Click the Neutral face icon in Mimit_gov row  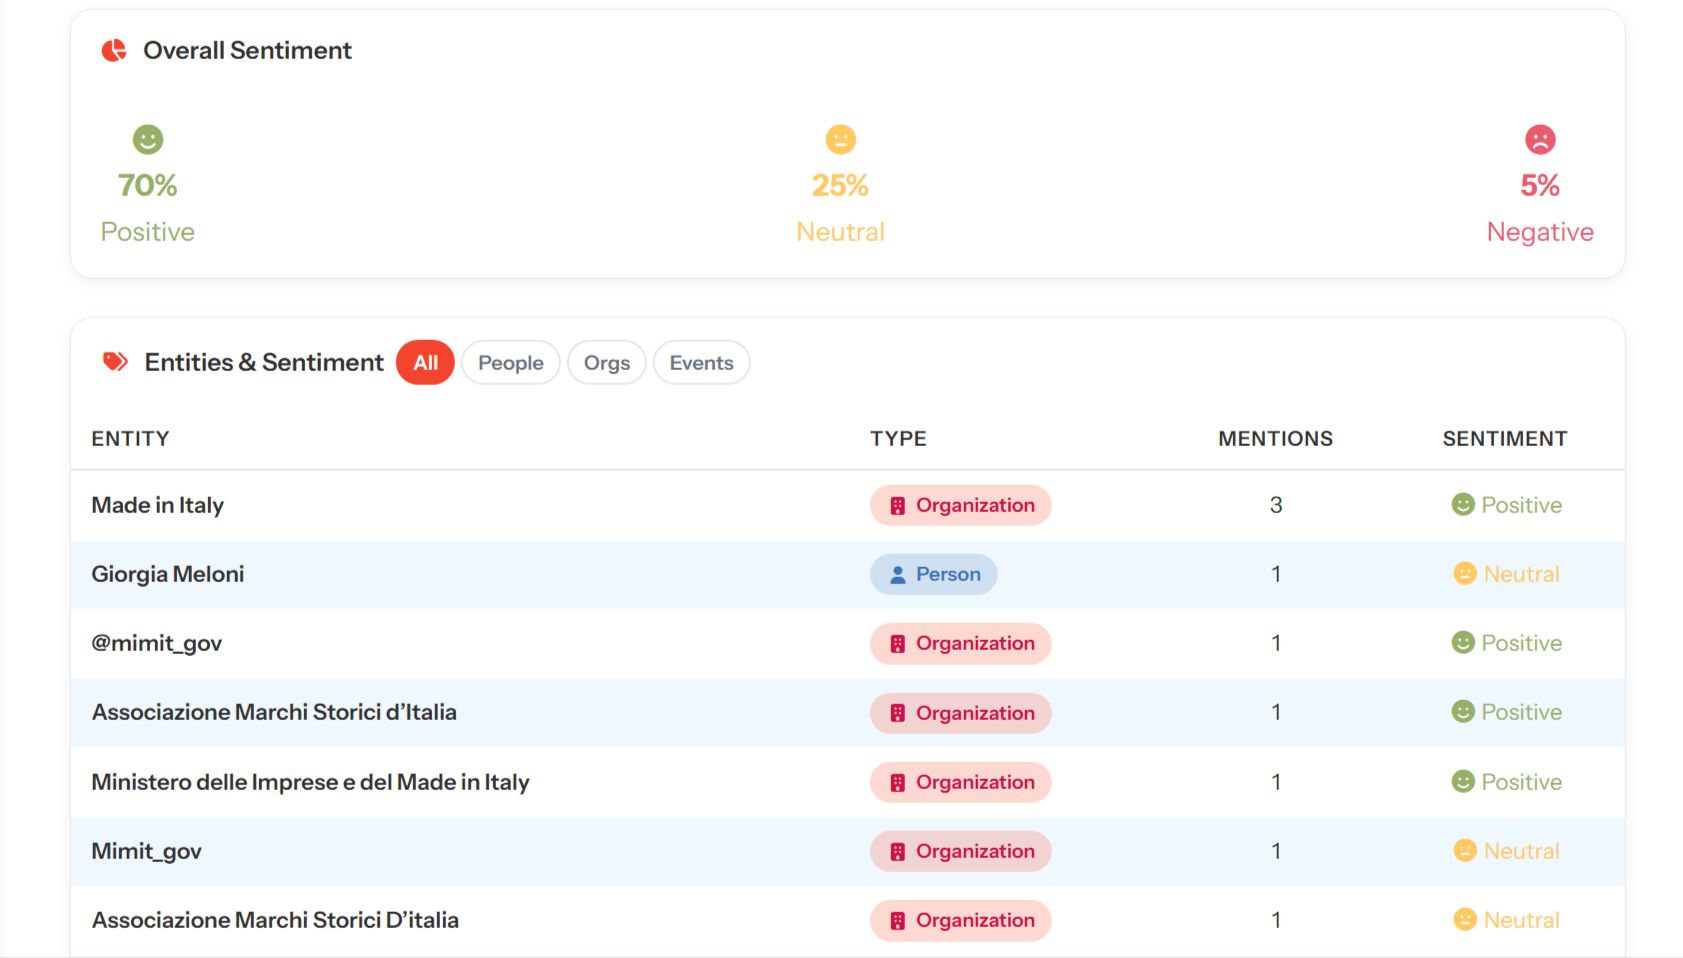(1464, 851)
